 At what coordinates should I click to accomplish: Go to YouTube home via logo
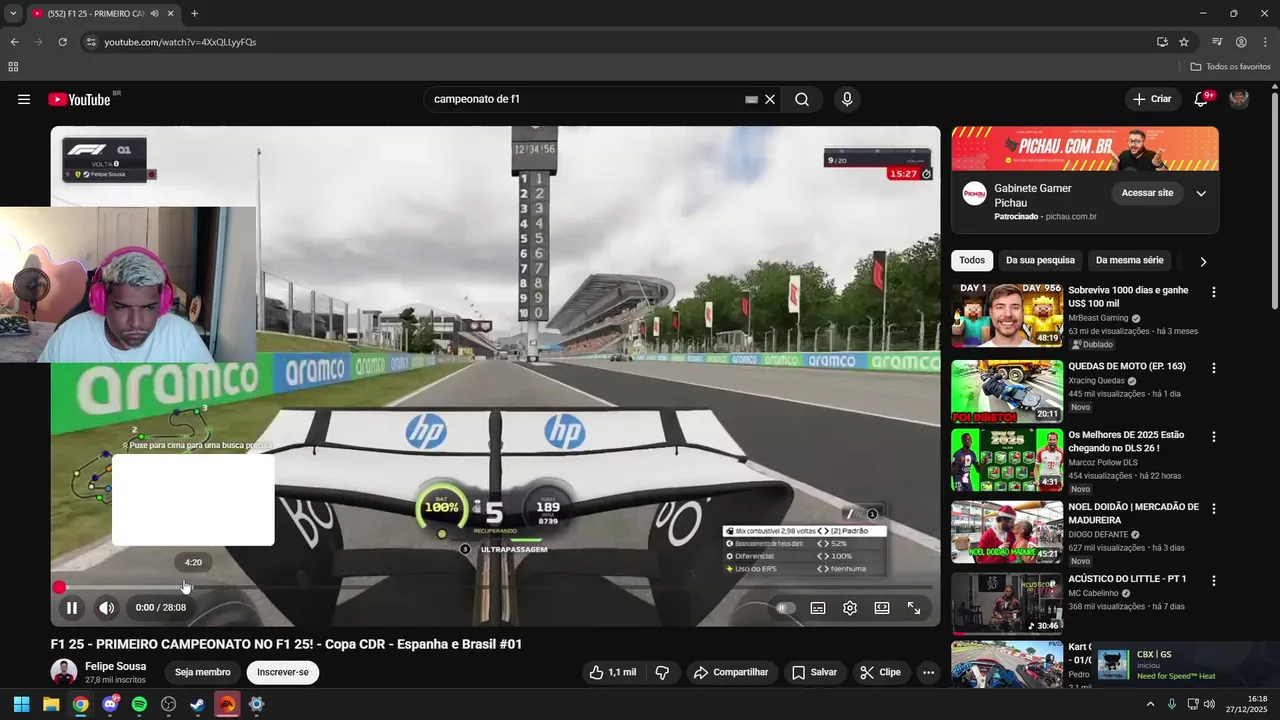point(79,99)
